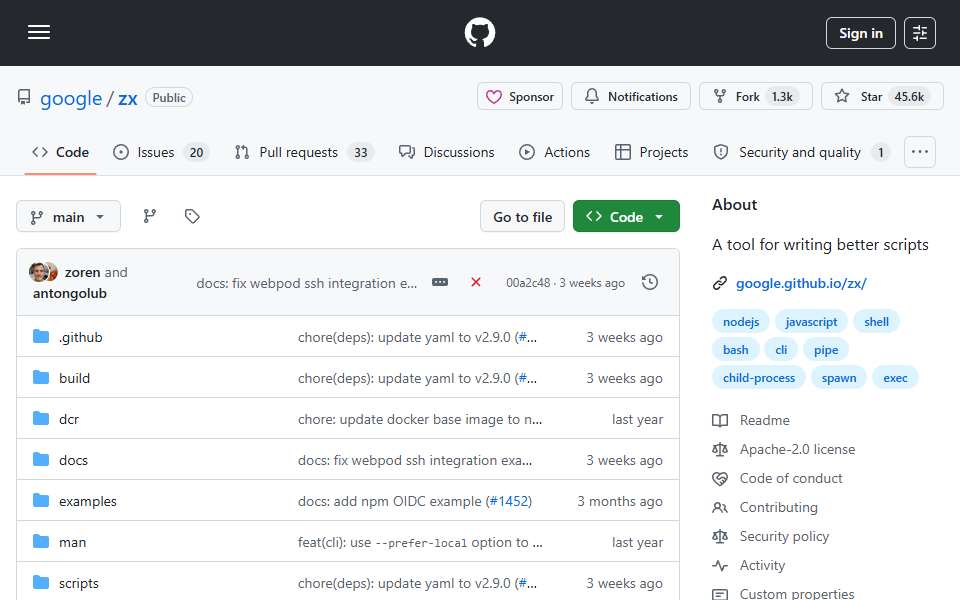Open the Discussions tab
The height and width of the screenshot is (600, 960).
pos(446,152)
